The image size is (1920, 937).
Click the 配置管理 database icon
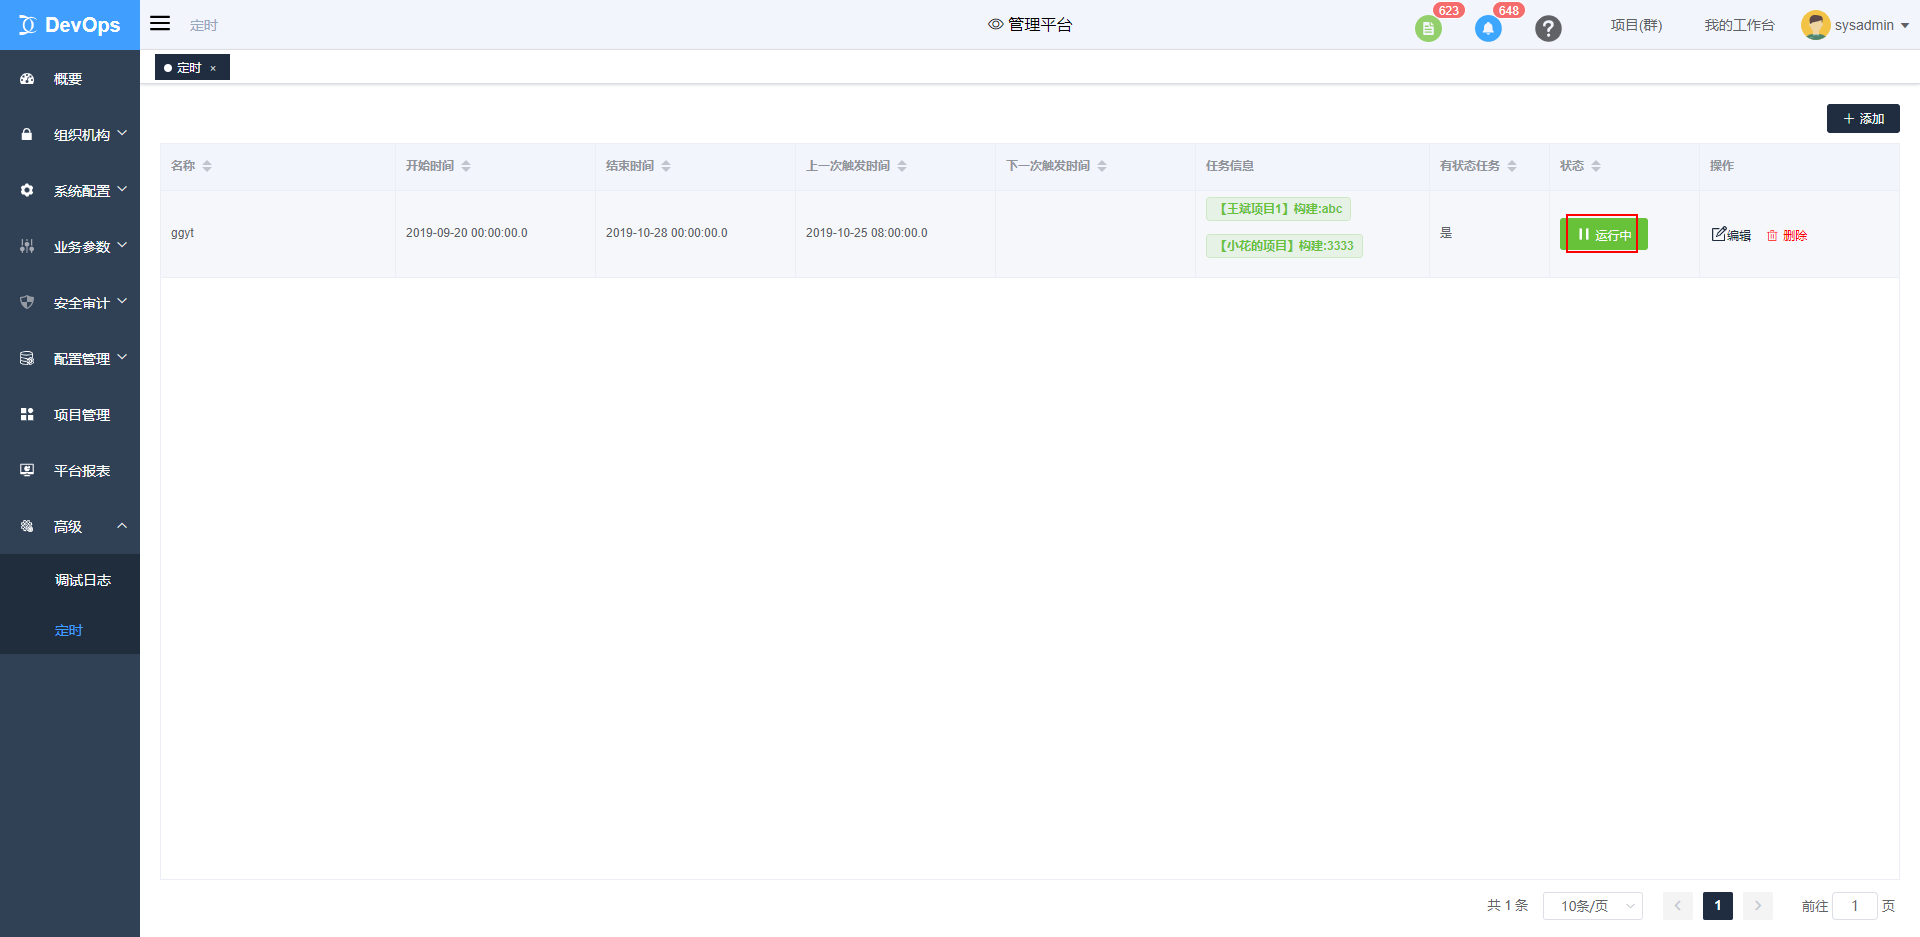[x=27, y=358]
